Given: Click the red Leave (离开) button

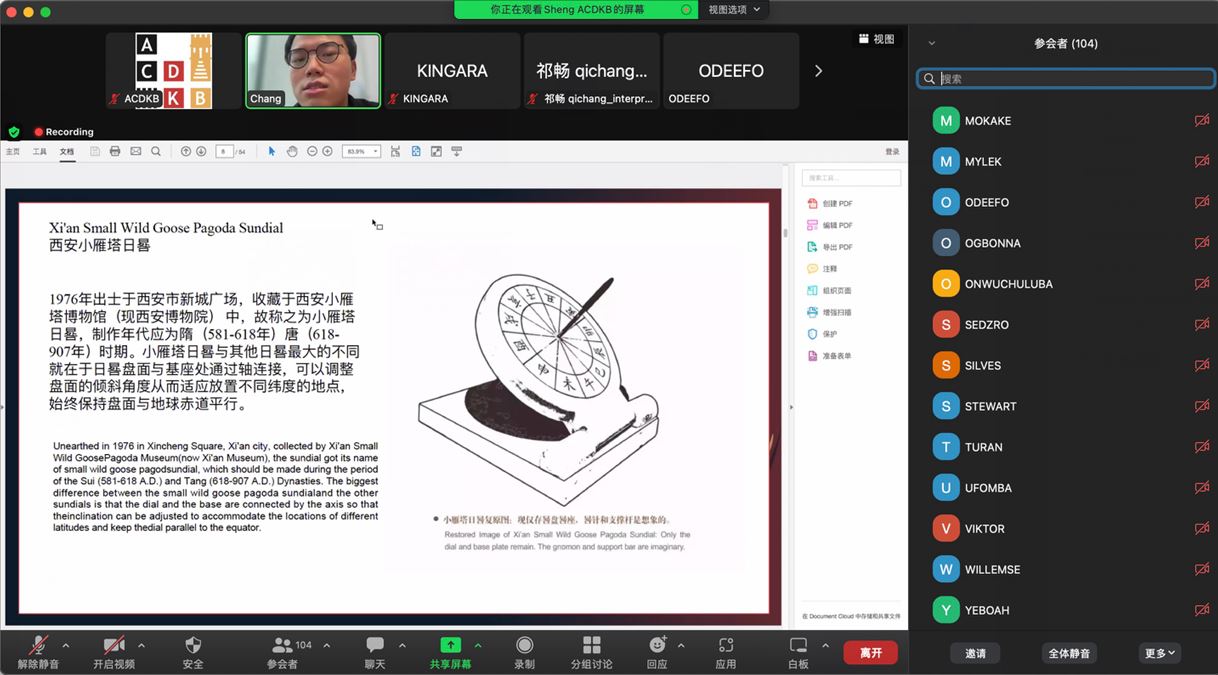Looking at the screenshot, I should click(870, 652).
